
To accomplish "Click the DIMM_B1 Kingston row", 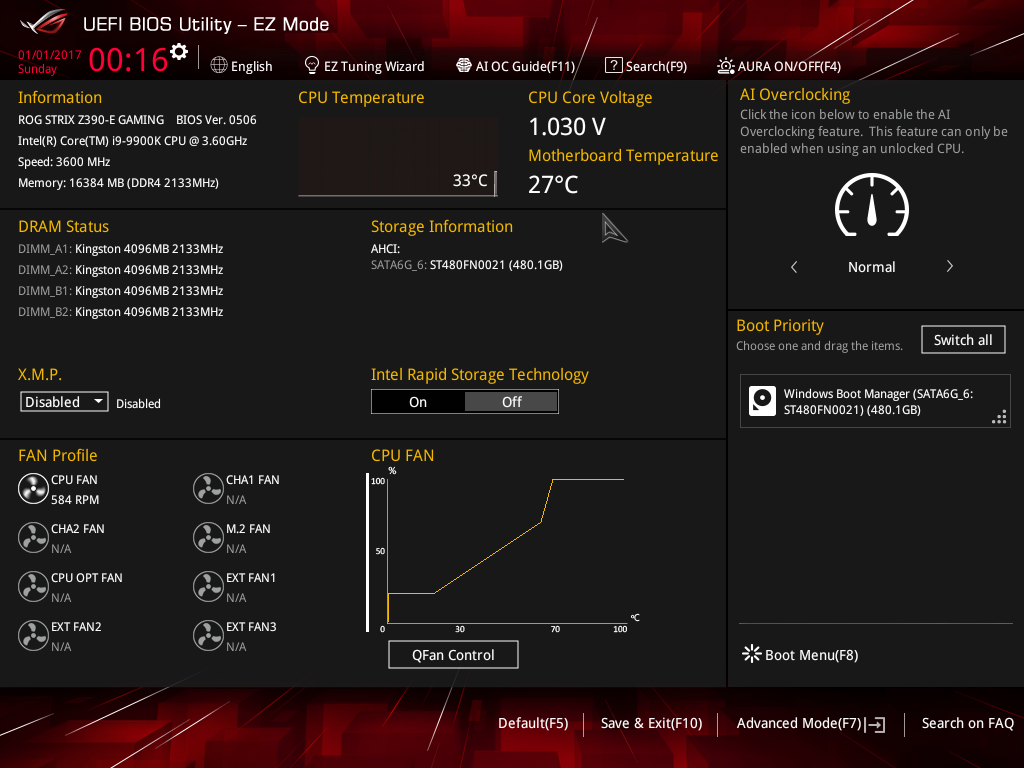I will pyautogui.click(x=121, y=290).
